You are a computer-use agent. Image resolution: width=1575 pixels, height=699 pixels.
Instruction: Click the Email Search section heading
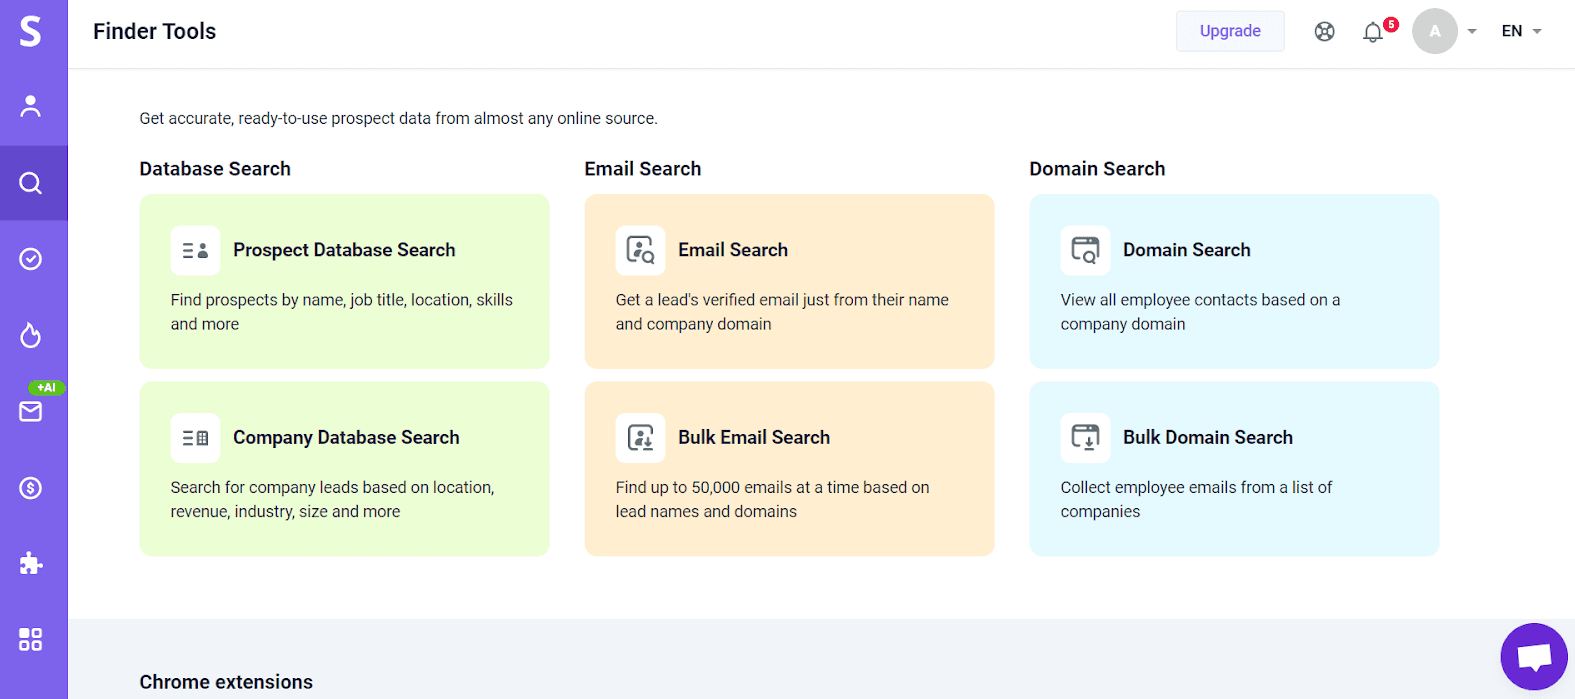(x=643, y=169)
